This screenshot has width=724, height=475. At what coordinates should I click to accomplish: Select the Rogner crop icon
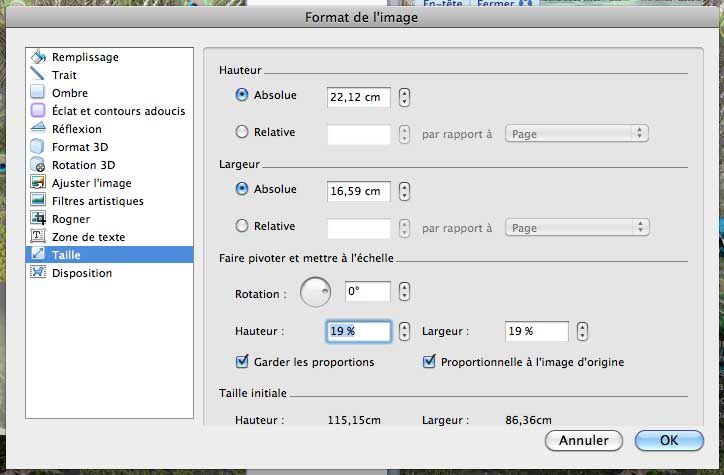pyautogui.click(x=39, y=219)
